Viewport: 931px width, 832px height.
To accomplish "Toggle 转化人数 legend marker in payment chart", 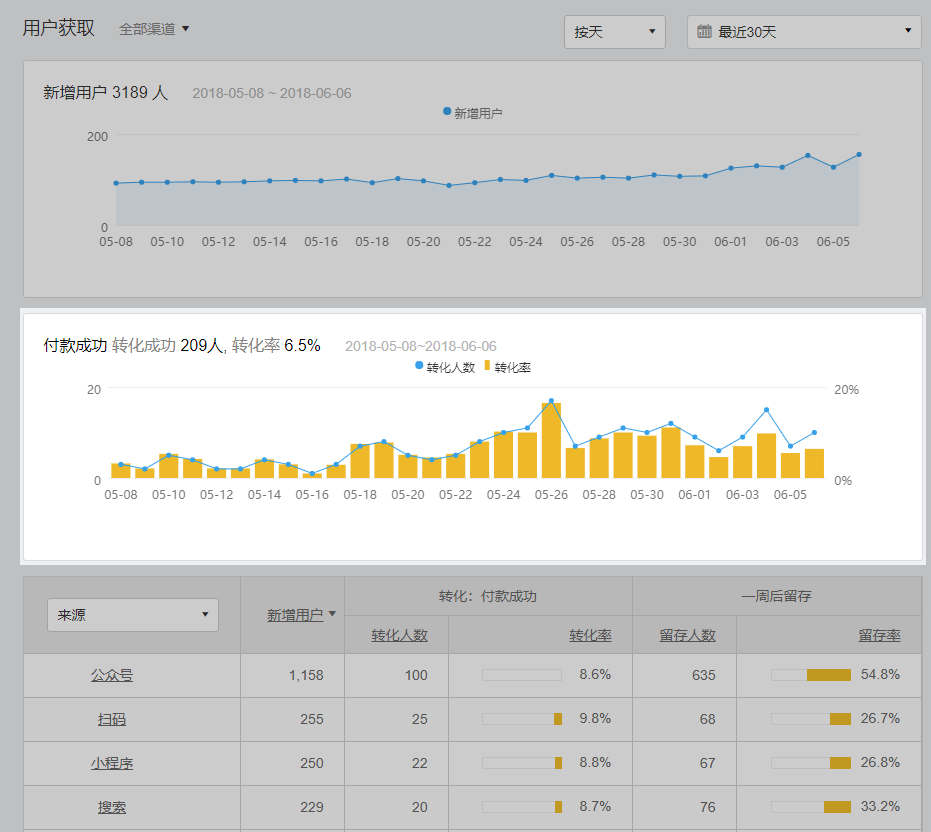I will point(419,367).
